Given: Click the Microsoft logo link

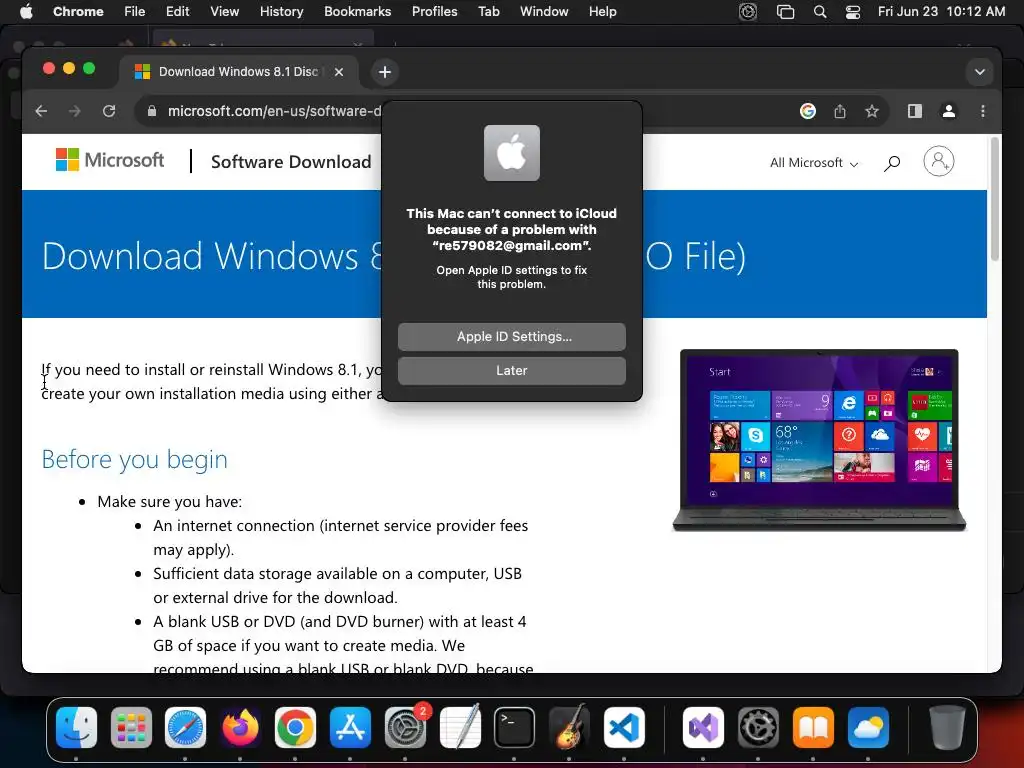Looking at the screenshot, I should pos(110,160).
